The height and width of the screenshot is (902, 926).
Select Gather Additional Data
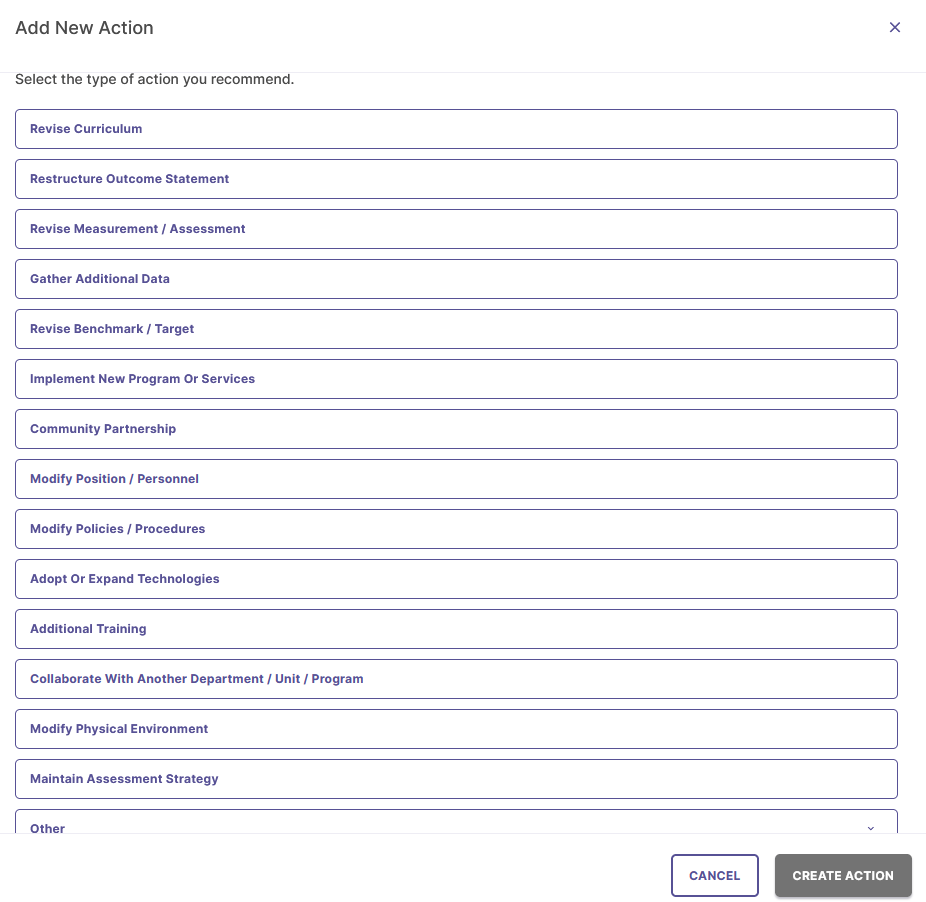pyautogui.click(x=456, y=279)
